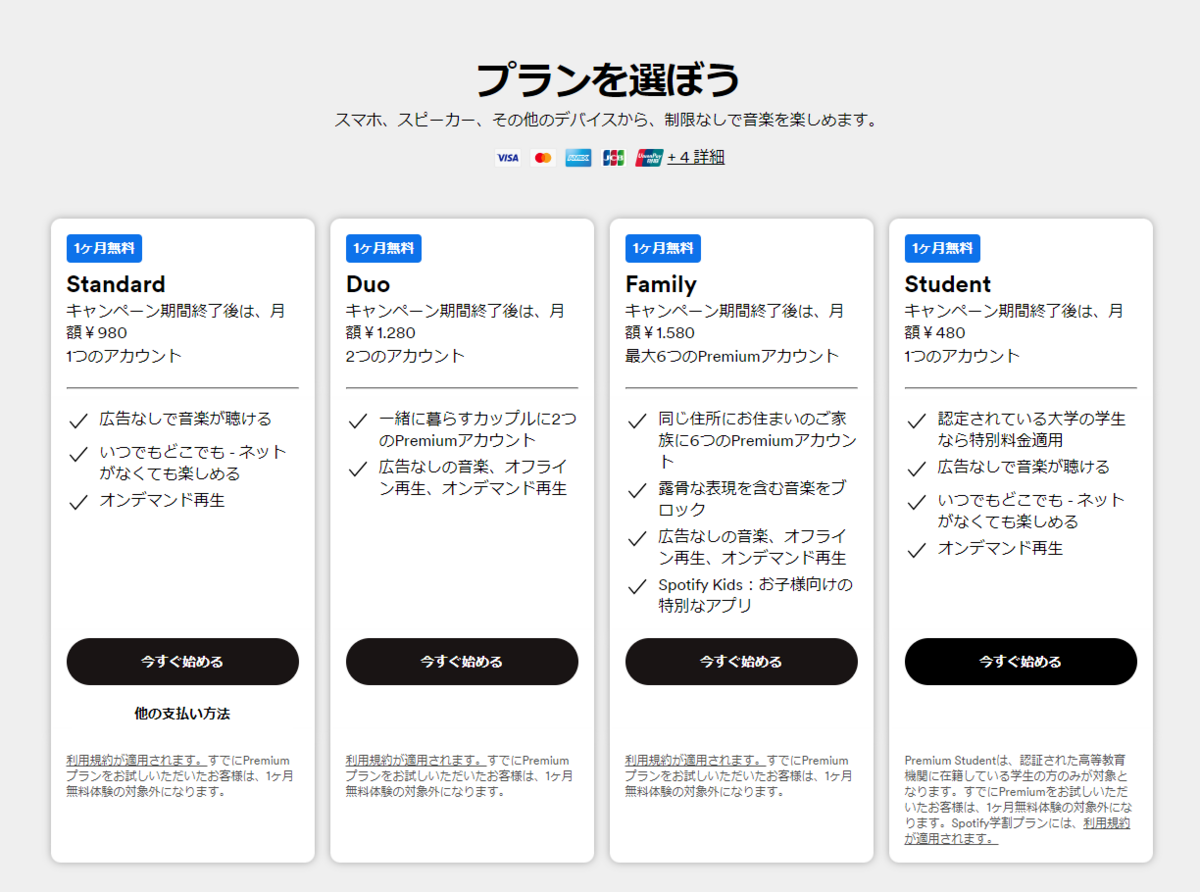The image size is (1200, 892).
Task: Open 他の支払い方法 under Standard plan
Action: pos(182,714)
